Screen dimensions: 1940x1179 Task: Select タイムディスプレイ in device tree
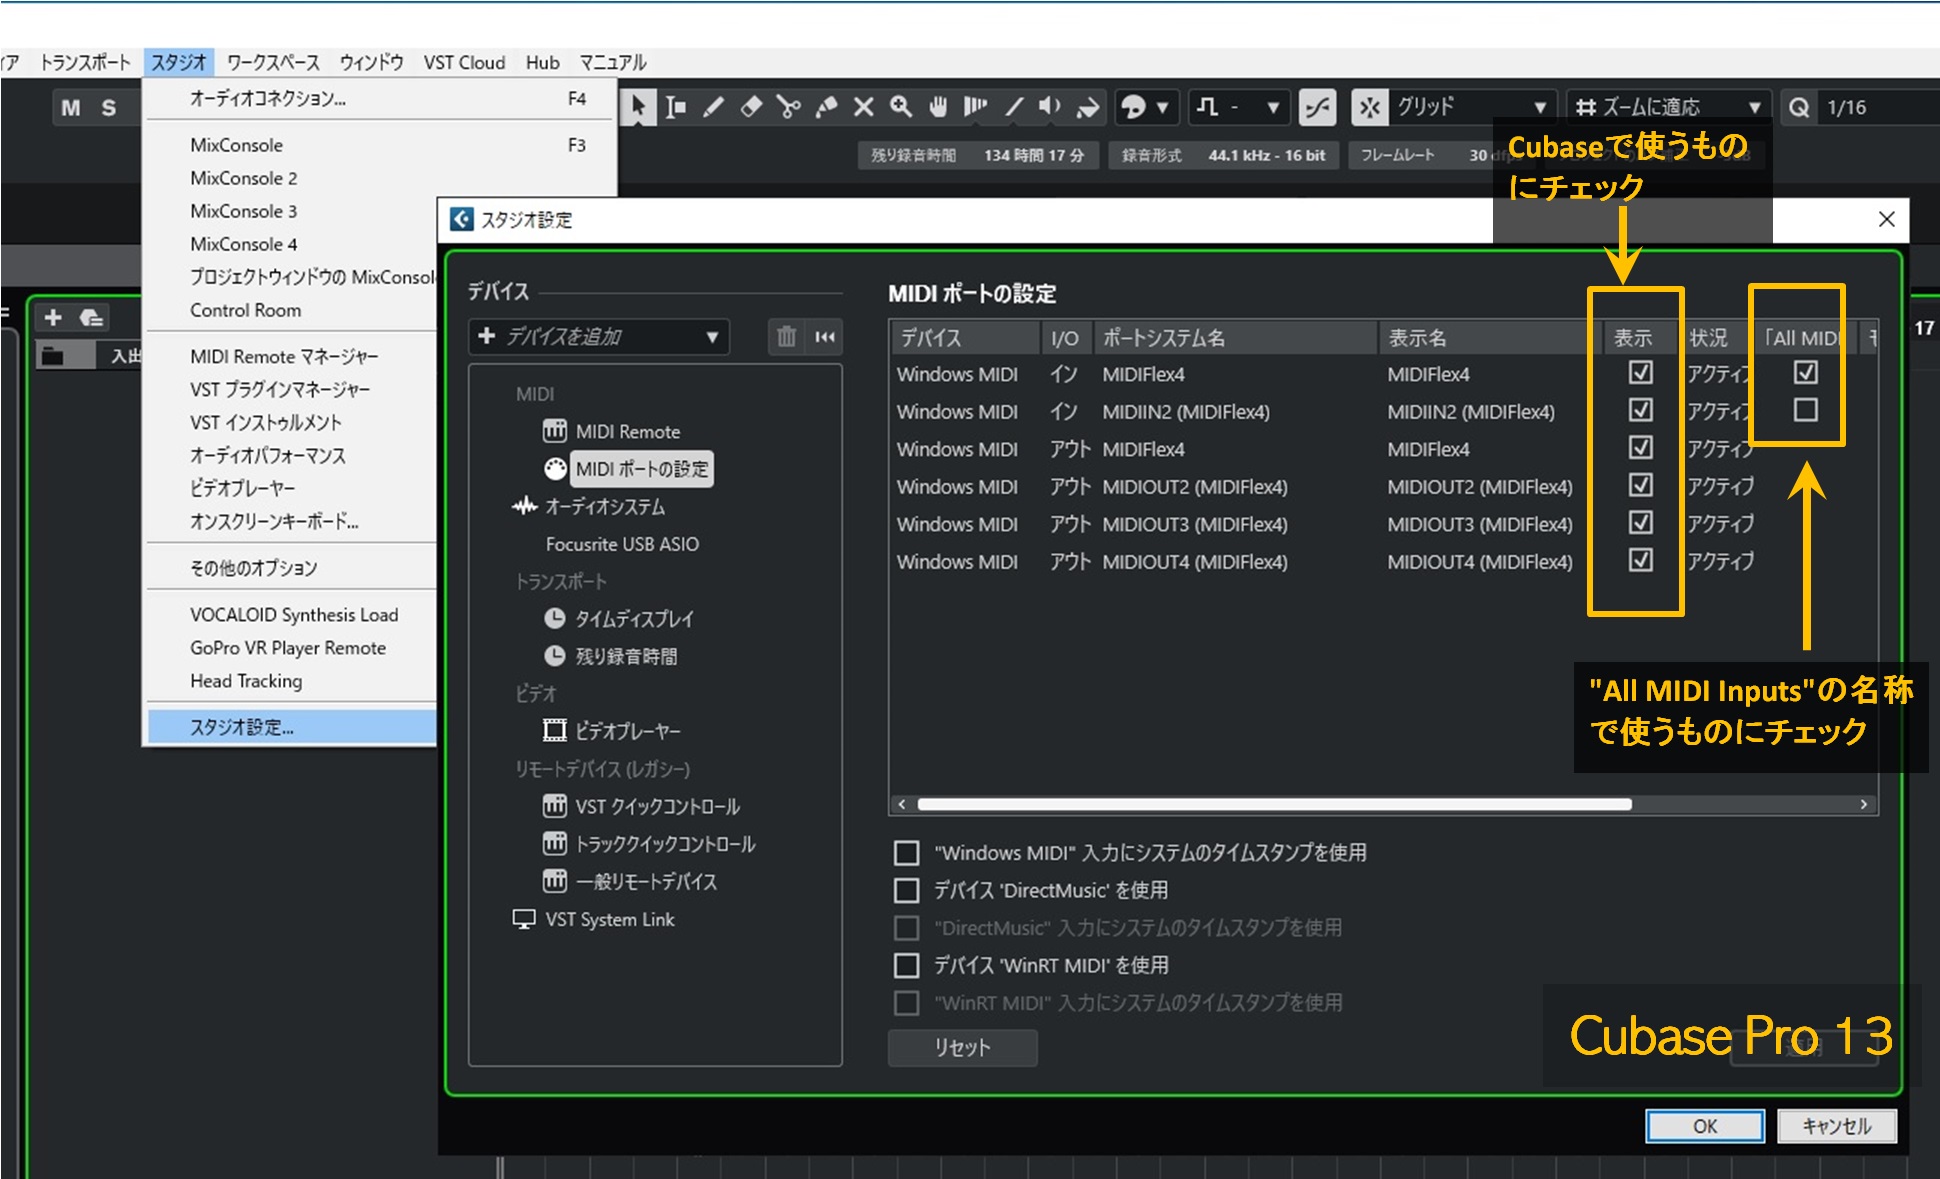pyautogui.click(x=634, y=619)
